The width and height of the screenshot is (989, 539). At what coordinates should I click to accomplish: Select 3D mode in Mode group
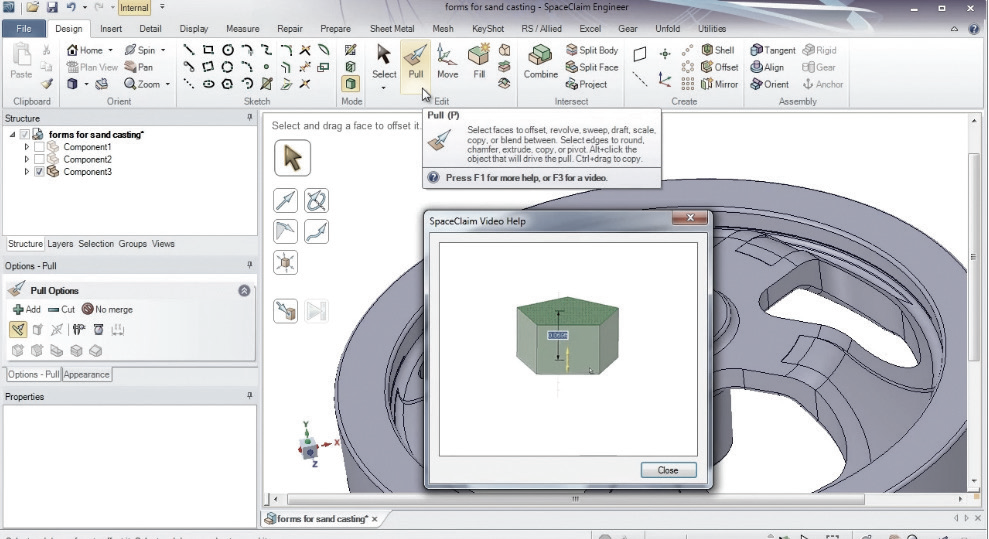[351, 83]
